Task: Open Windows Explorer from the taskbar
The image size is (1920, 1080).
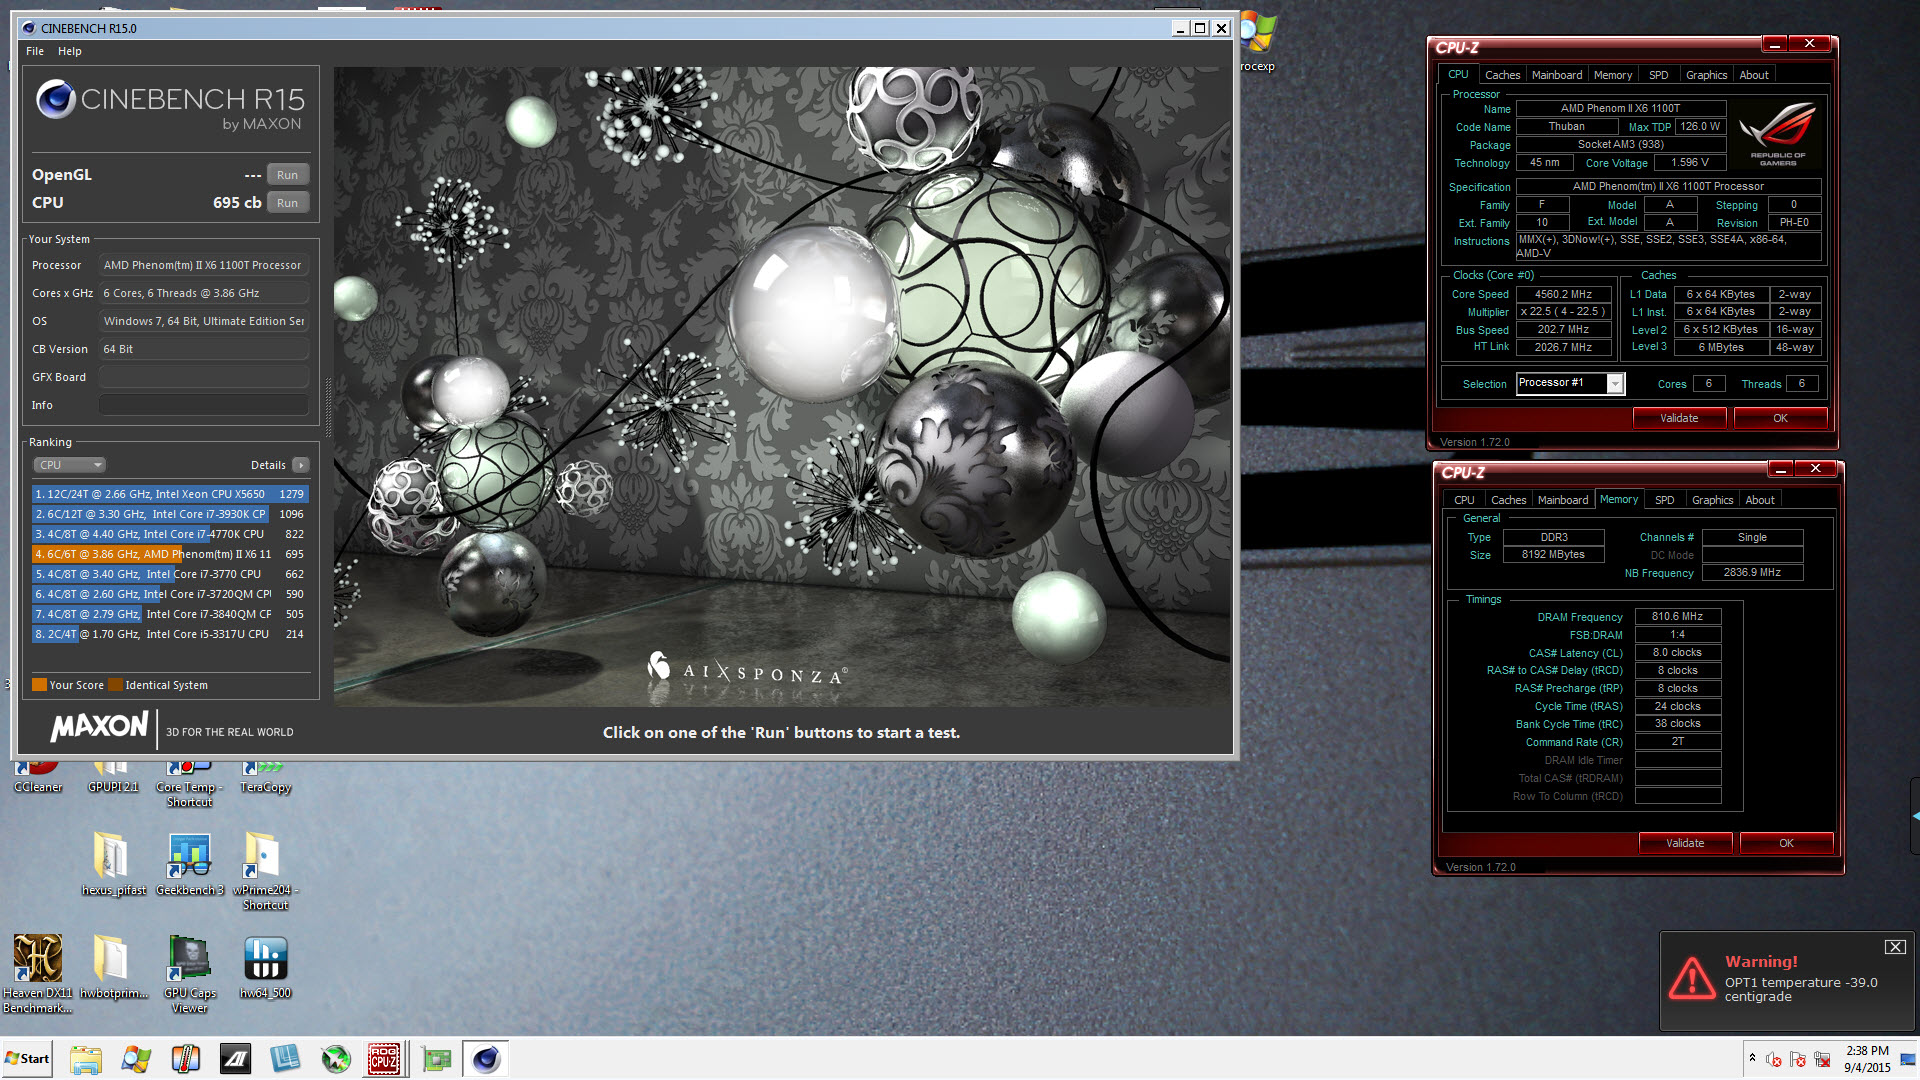Action: coord(86,1059)
